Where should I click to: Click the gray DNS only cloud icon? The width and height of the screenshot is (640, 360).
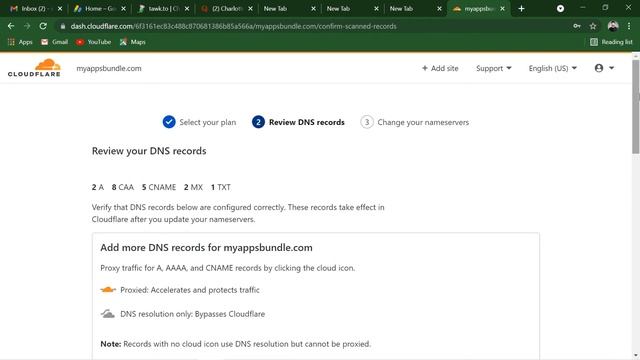coord(108,314)
